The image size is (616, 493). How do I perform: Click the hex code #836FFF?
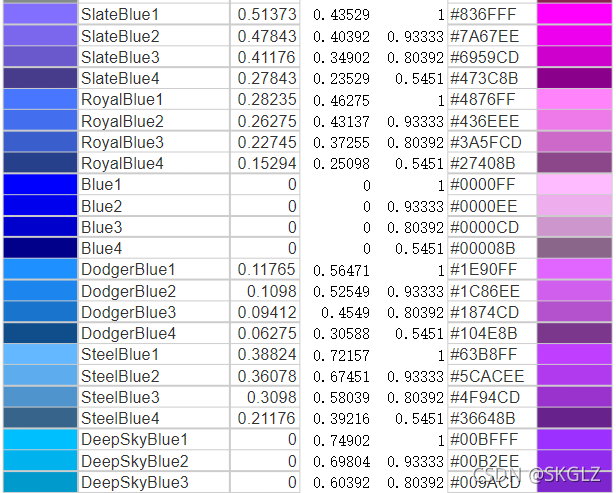tap(483, 15)
